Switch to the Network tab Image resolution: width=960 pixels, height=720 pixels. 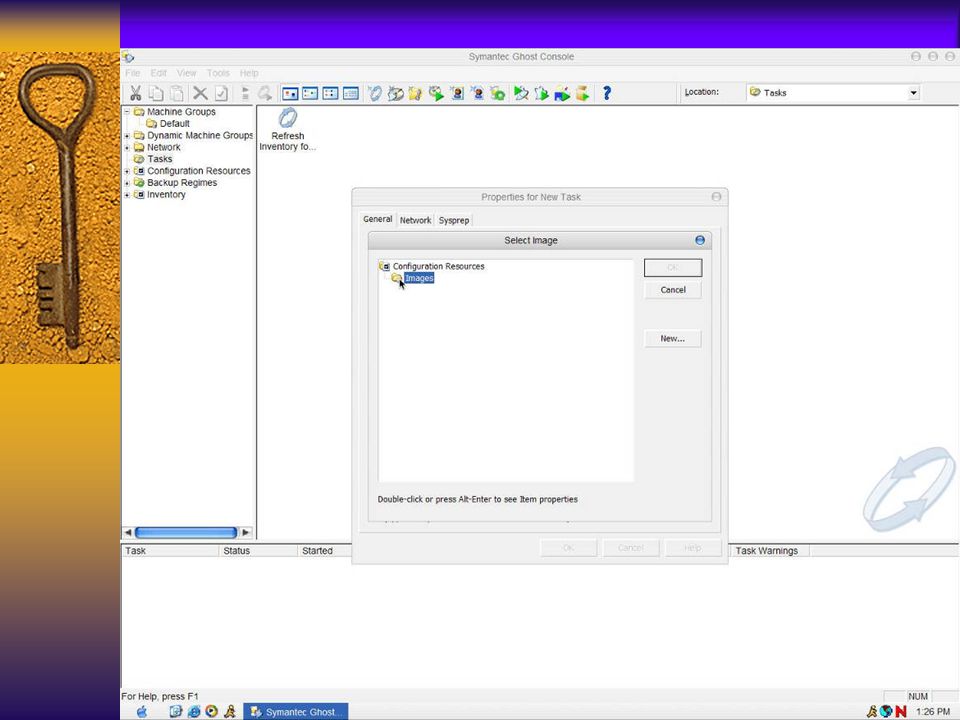[415, 220]
